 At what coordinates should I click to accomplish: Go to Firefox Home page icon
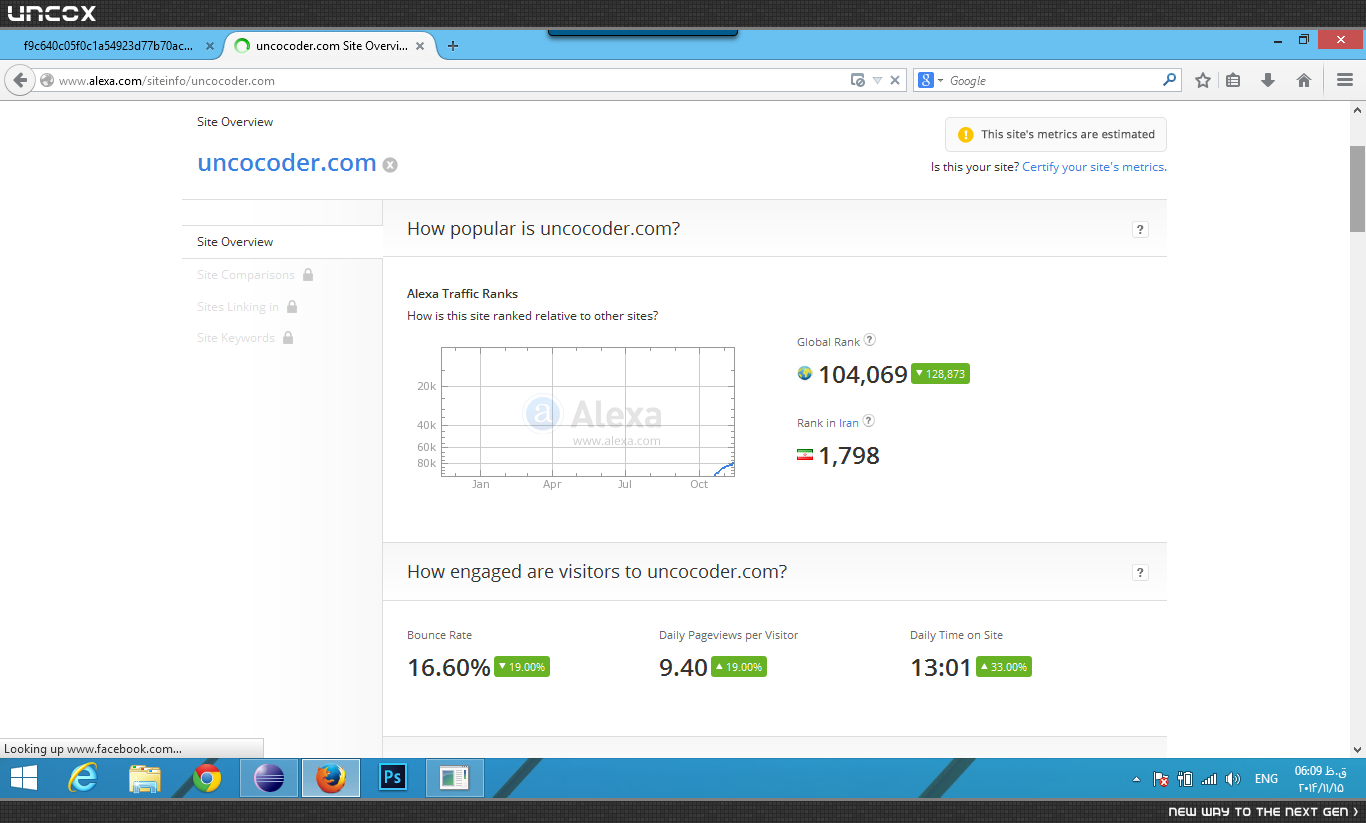point(1304,81)
